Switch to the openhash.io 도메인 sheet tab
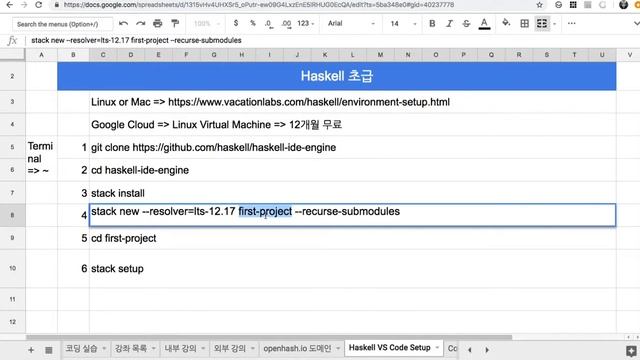Screen dimensions: 640x360 pyautogui.click(x=297, y=349)
